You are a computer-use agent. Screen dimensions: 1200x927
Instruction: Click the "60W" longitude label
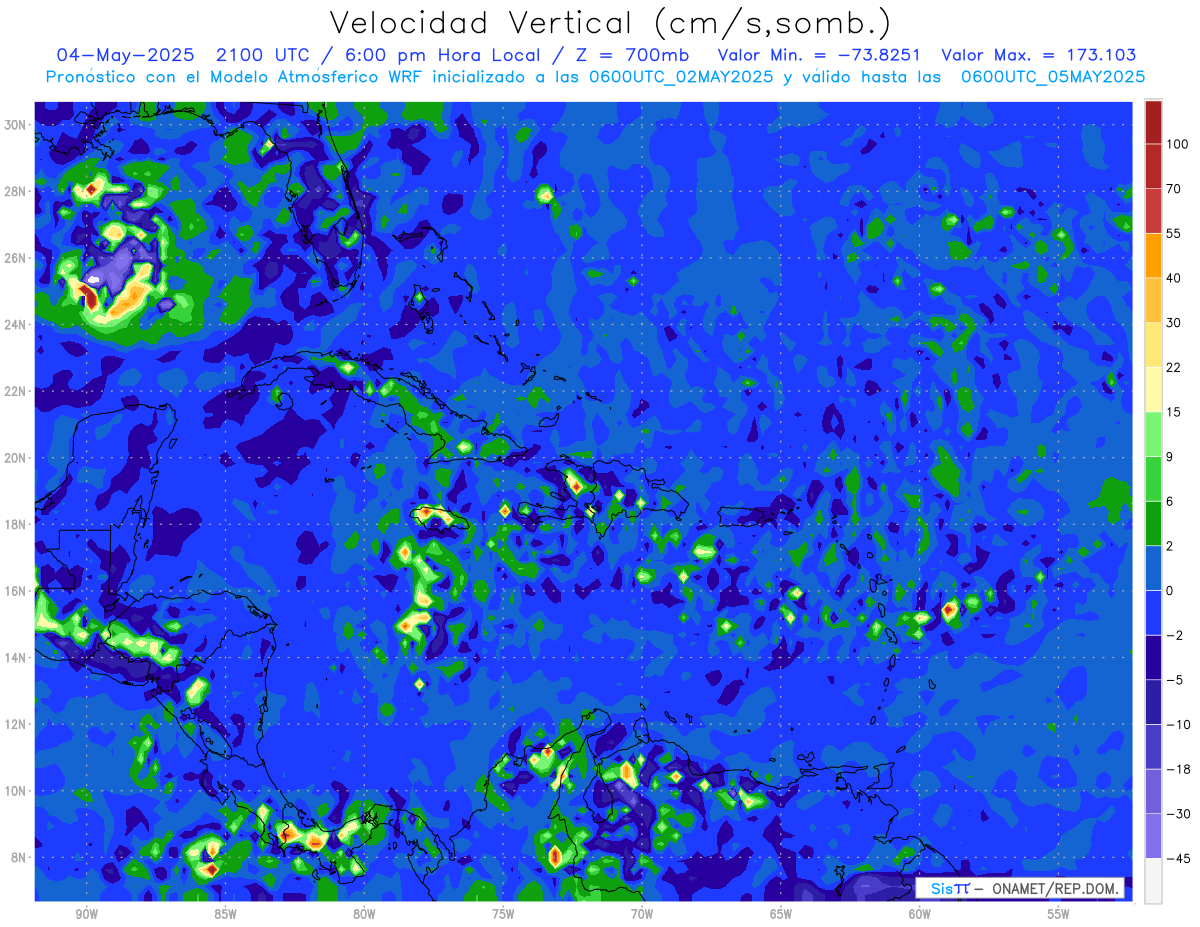point(920,914)
